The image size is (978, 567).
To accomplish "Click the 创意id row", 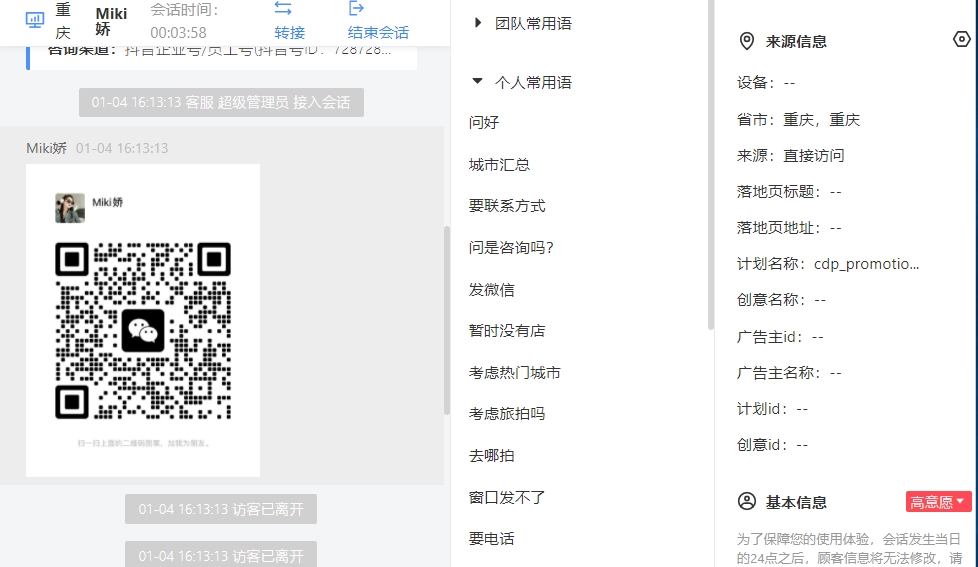I will tap(772, 445).
